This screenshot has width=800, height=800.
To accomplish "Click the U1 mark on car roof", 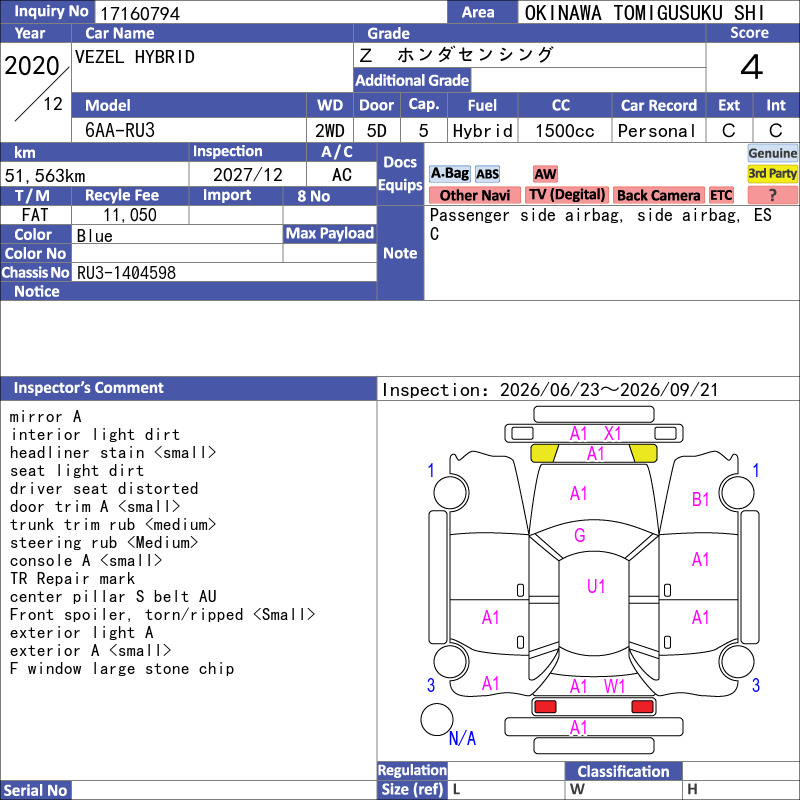I will pos(596,586).
